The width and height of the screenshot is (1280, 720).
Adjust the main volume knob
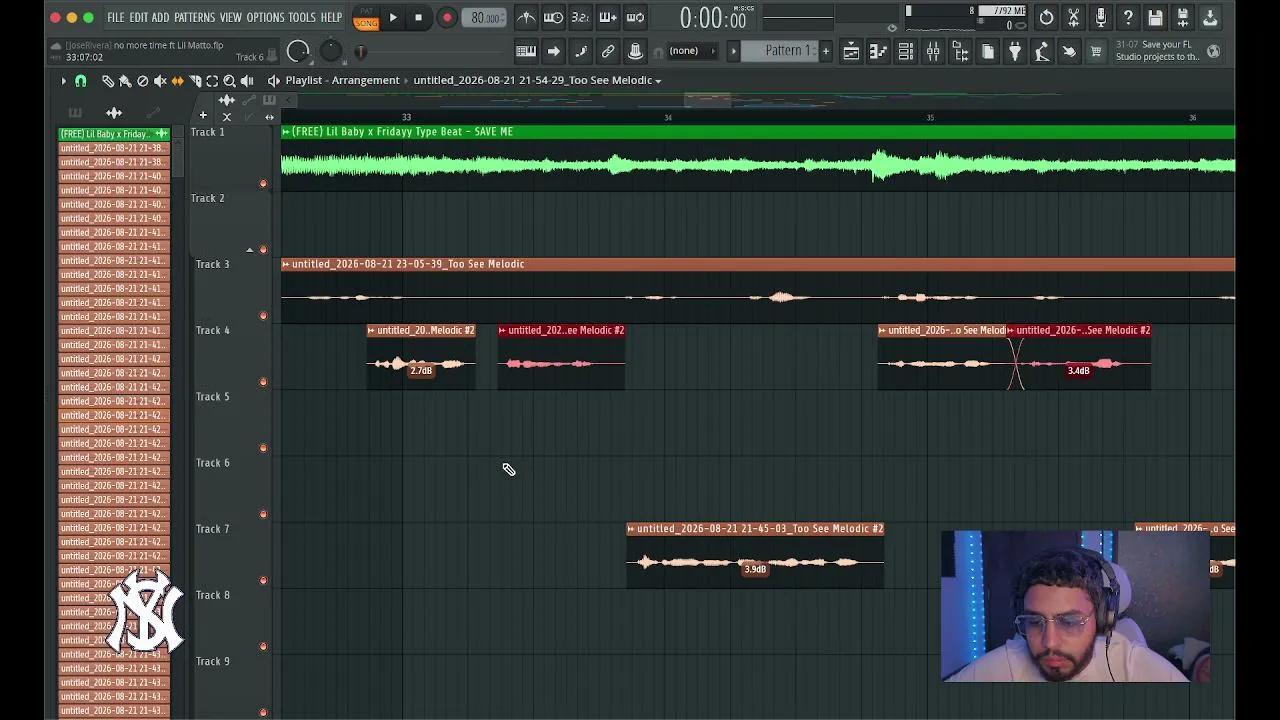pyautogui.click(x=298, y=52)
